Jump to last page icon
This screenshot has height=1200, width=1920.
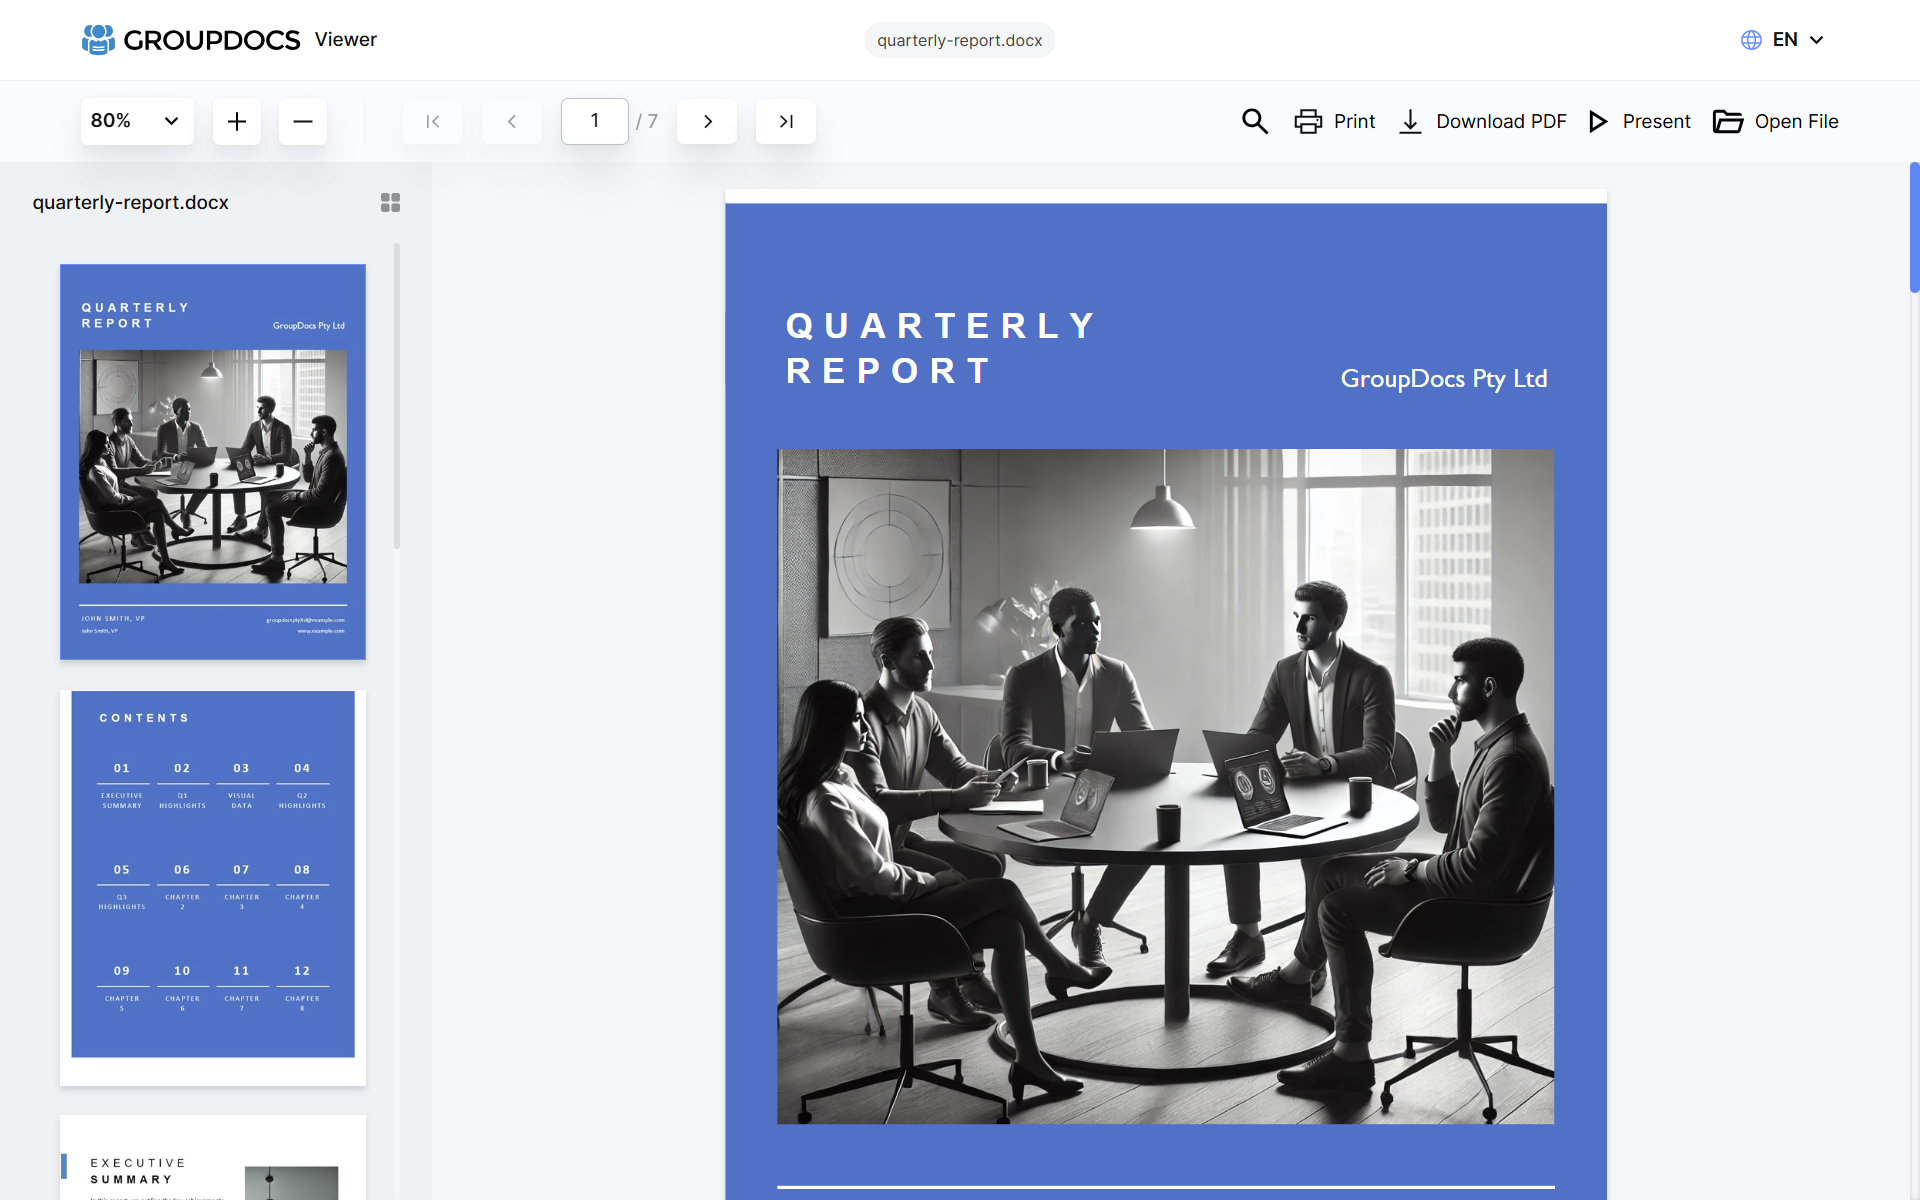pos(786,122)
